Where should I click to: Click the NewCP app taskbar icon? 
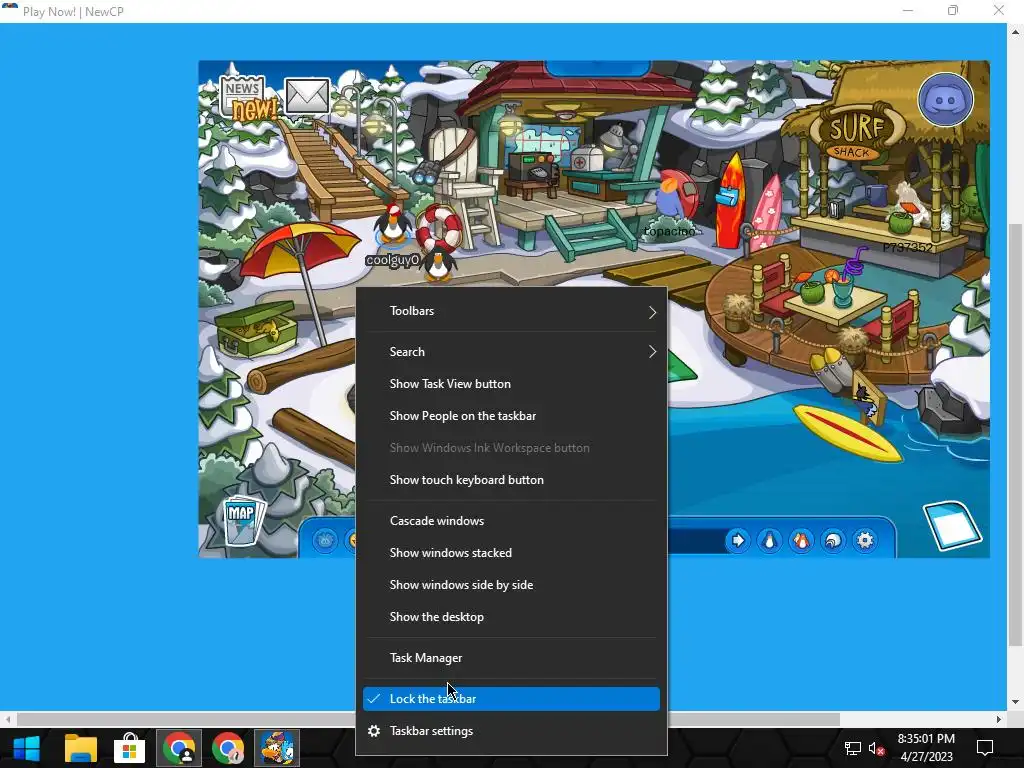(x=276, y=748)
